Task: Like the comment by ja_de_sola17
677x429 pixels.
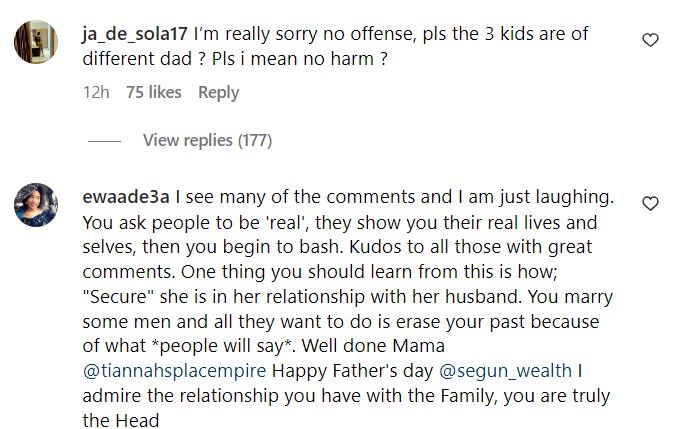Action: click(x=650, y=40)
